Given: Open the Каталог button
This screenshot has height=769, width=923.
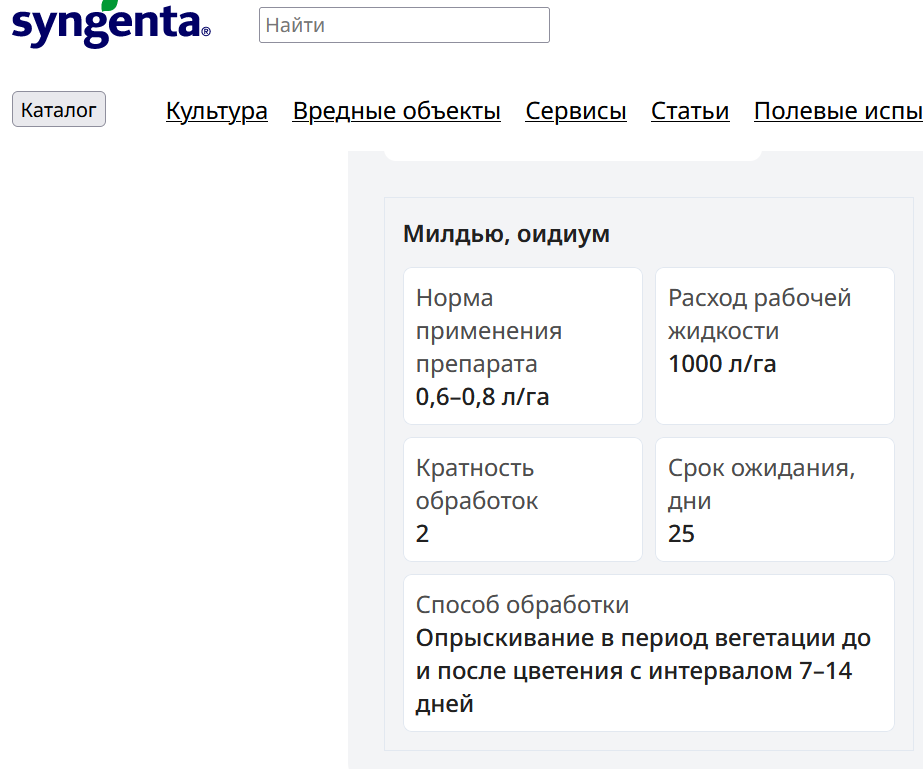Looking at the screenshot, I should [59, 109].
